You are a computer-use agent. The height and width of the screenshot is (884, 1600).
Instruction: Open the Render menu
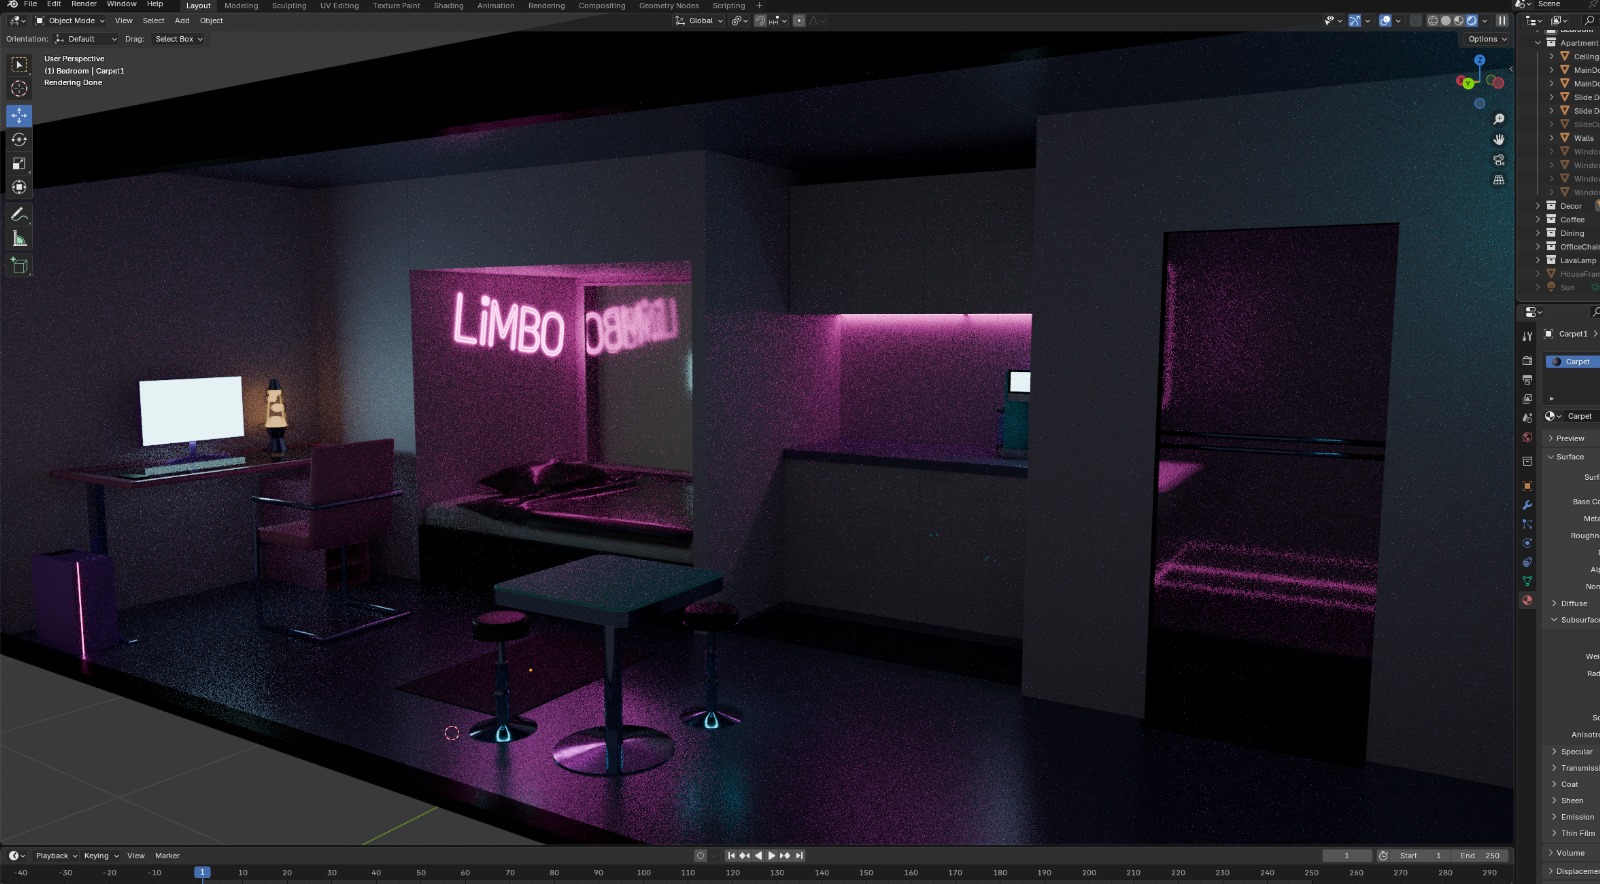pos(84,5)
